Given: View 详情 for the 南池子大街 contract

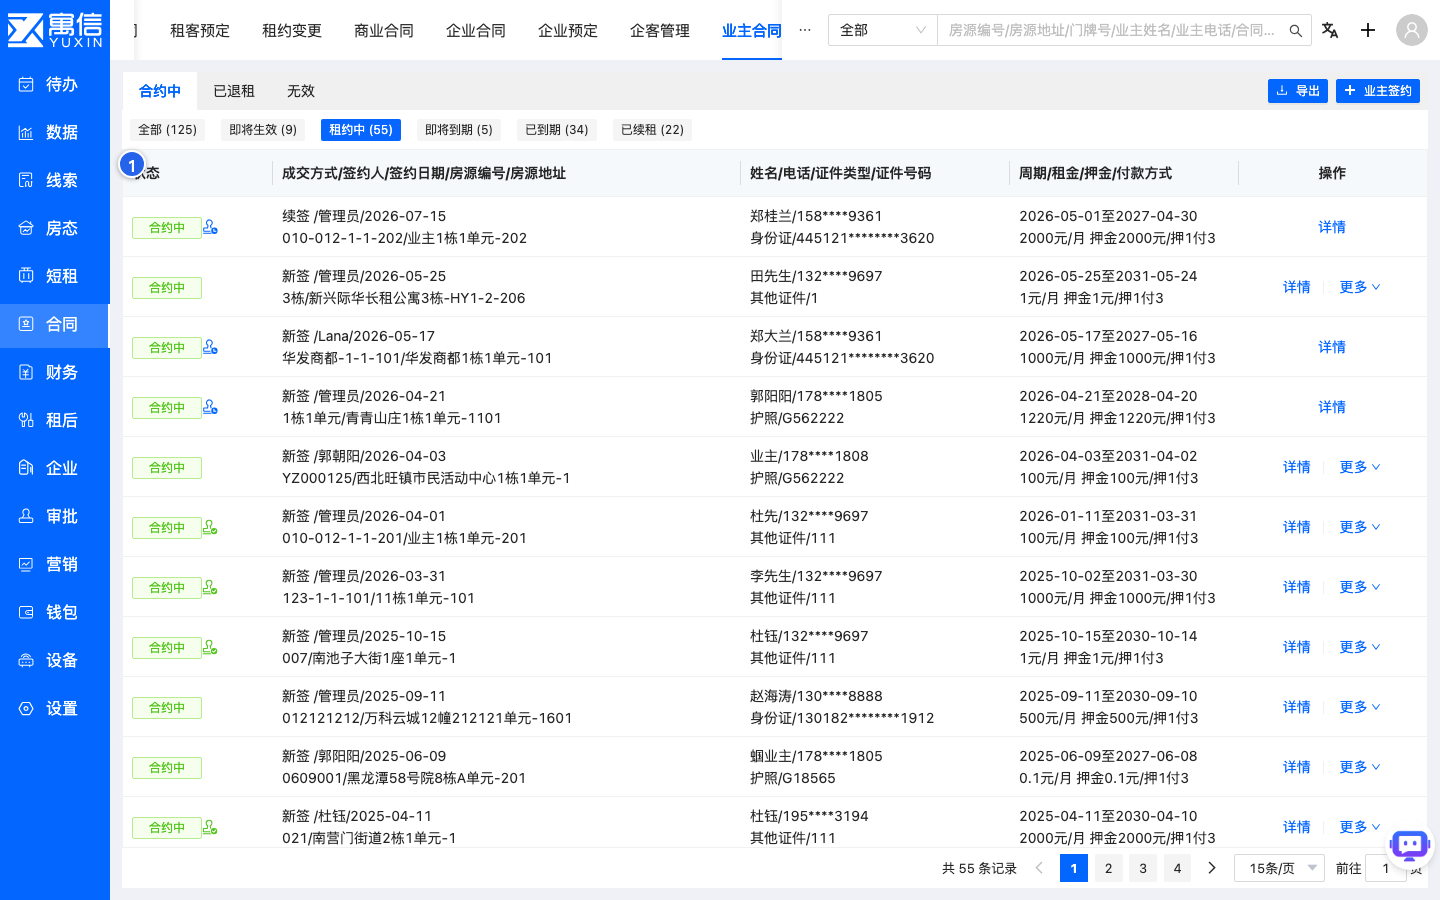Looking at the screenshot, I should coord(1297,647).
